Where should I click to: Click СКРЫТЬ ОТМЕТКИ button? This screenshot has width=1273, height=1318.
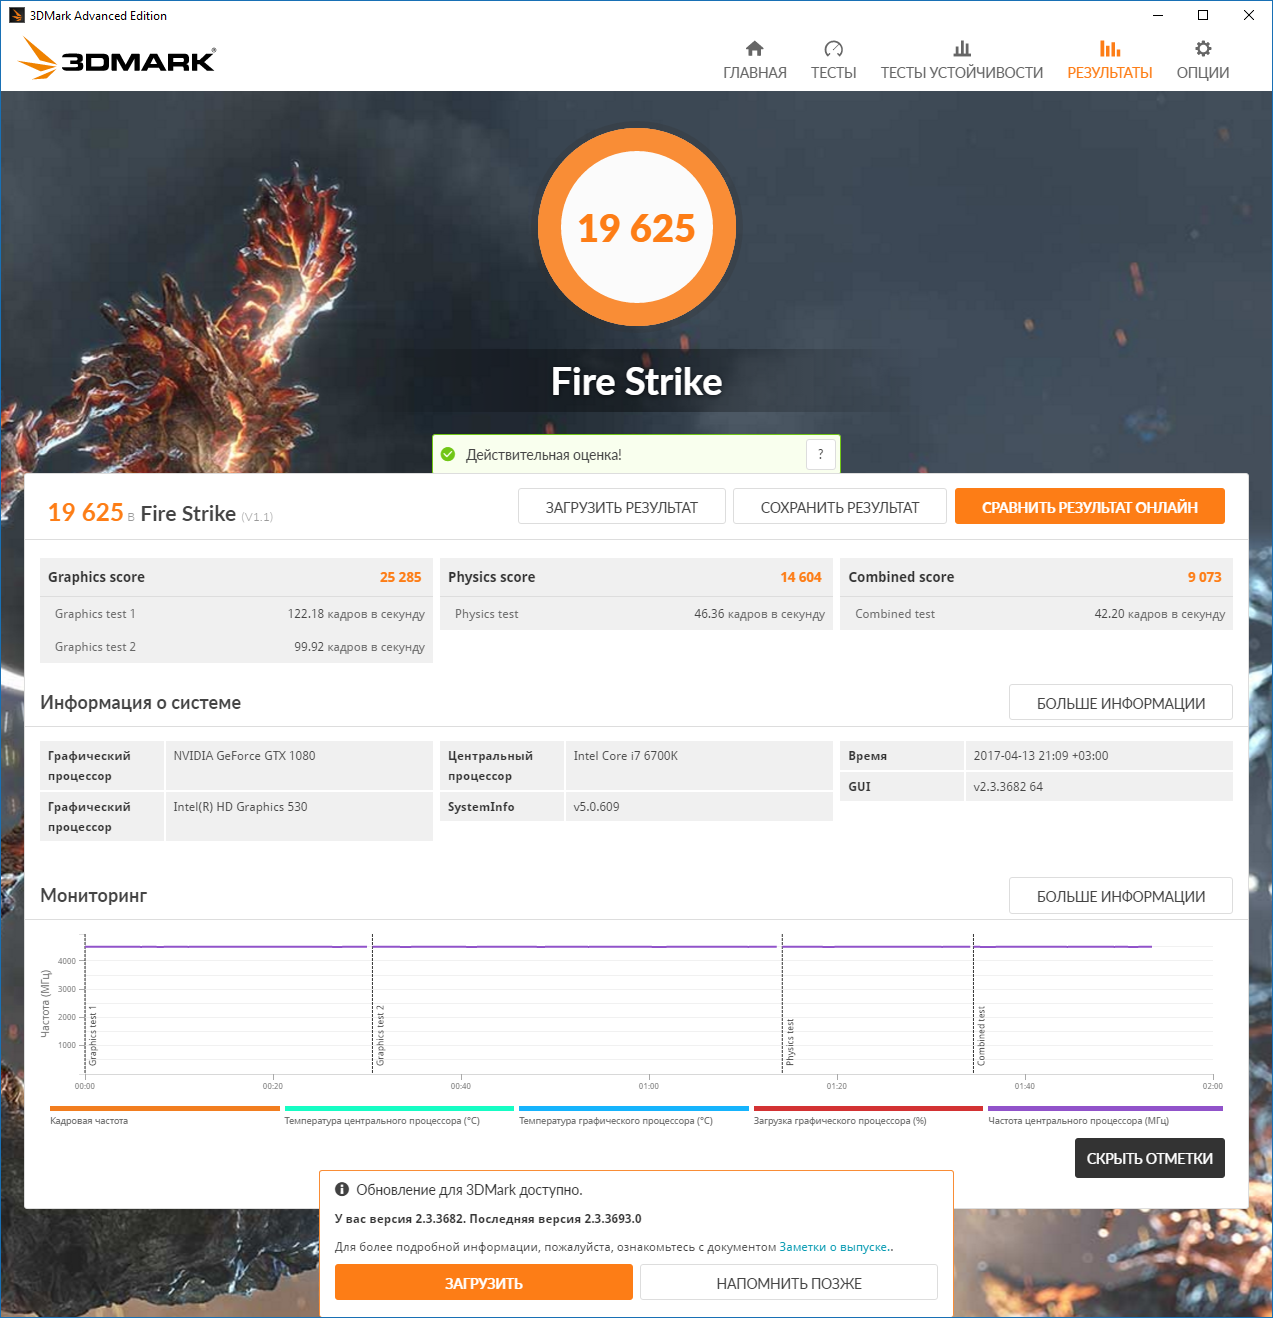pos(1150,1158)
